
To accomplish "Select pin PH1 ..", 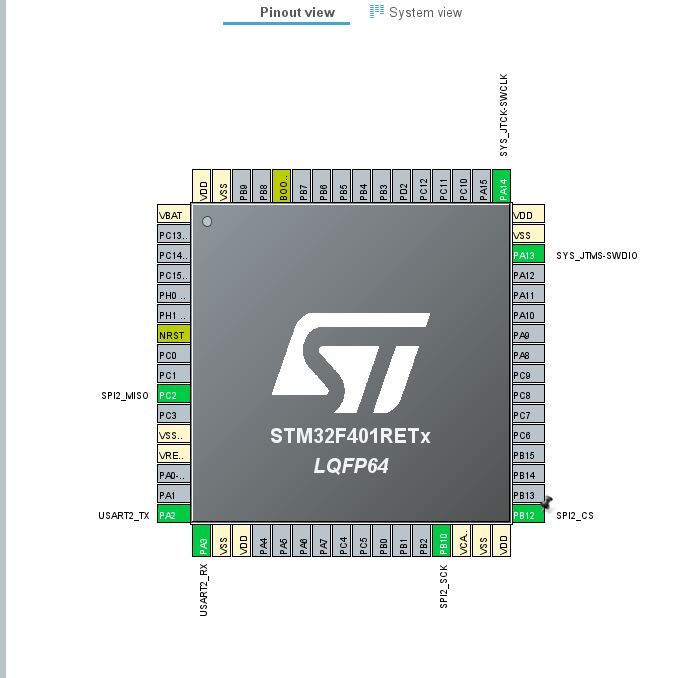I will pos(174,315).
